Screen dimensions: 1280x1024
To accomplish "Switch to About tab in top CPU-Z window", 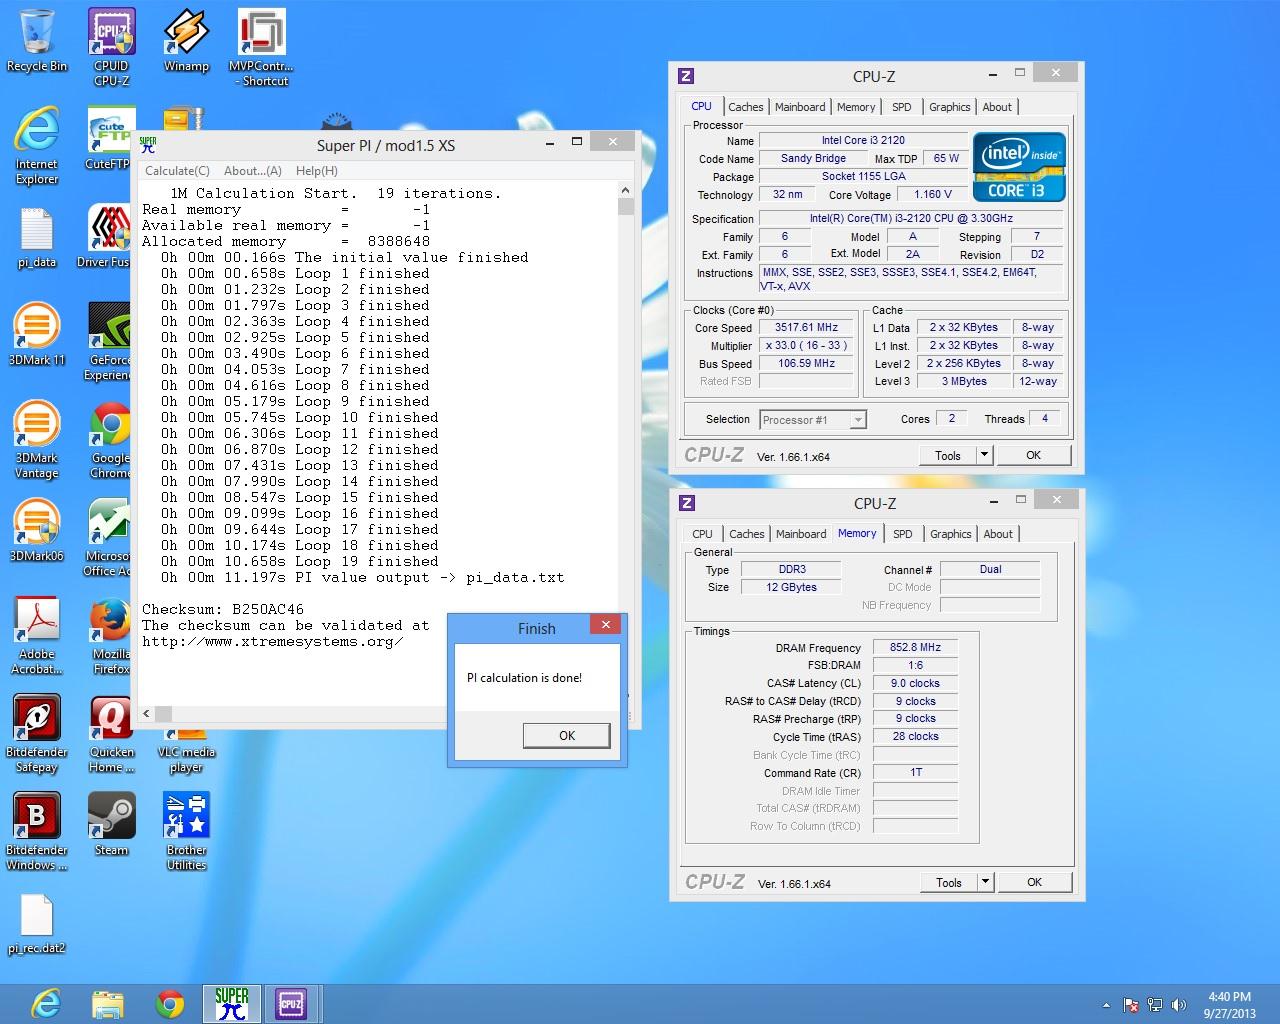I will [x=997, y=107].
